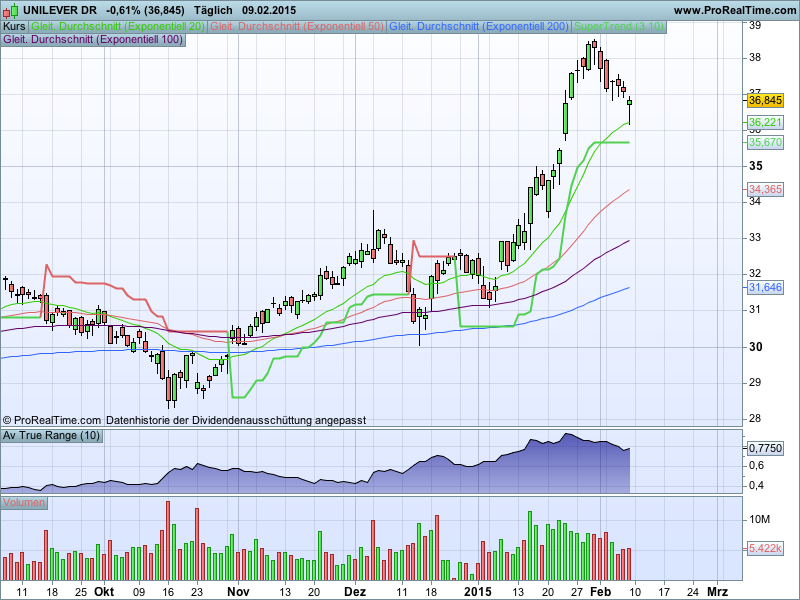Click the 10M volume axis label
This screenshot has width=800, height=600.
tap(759, 519)
